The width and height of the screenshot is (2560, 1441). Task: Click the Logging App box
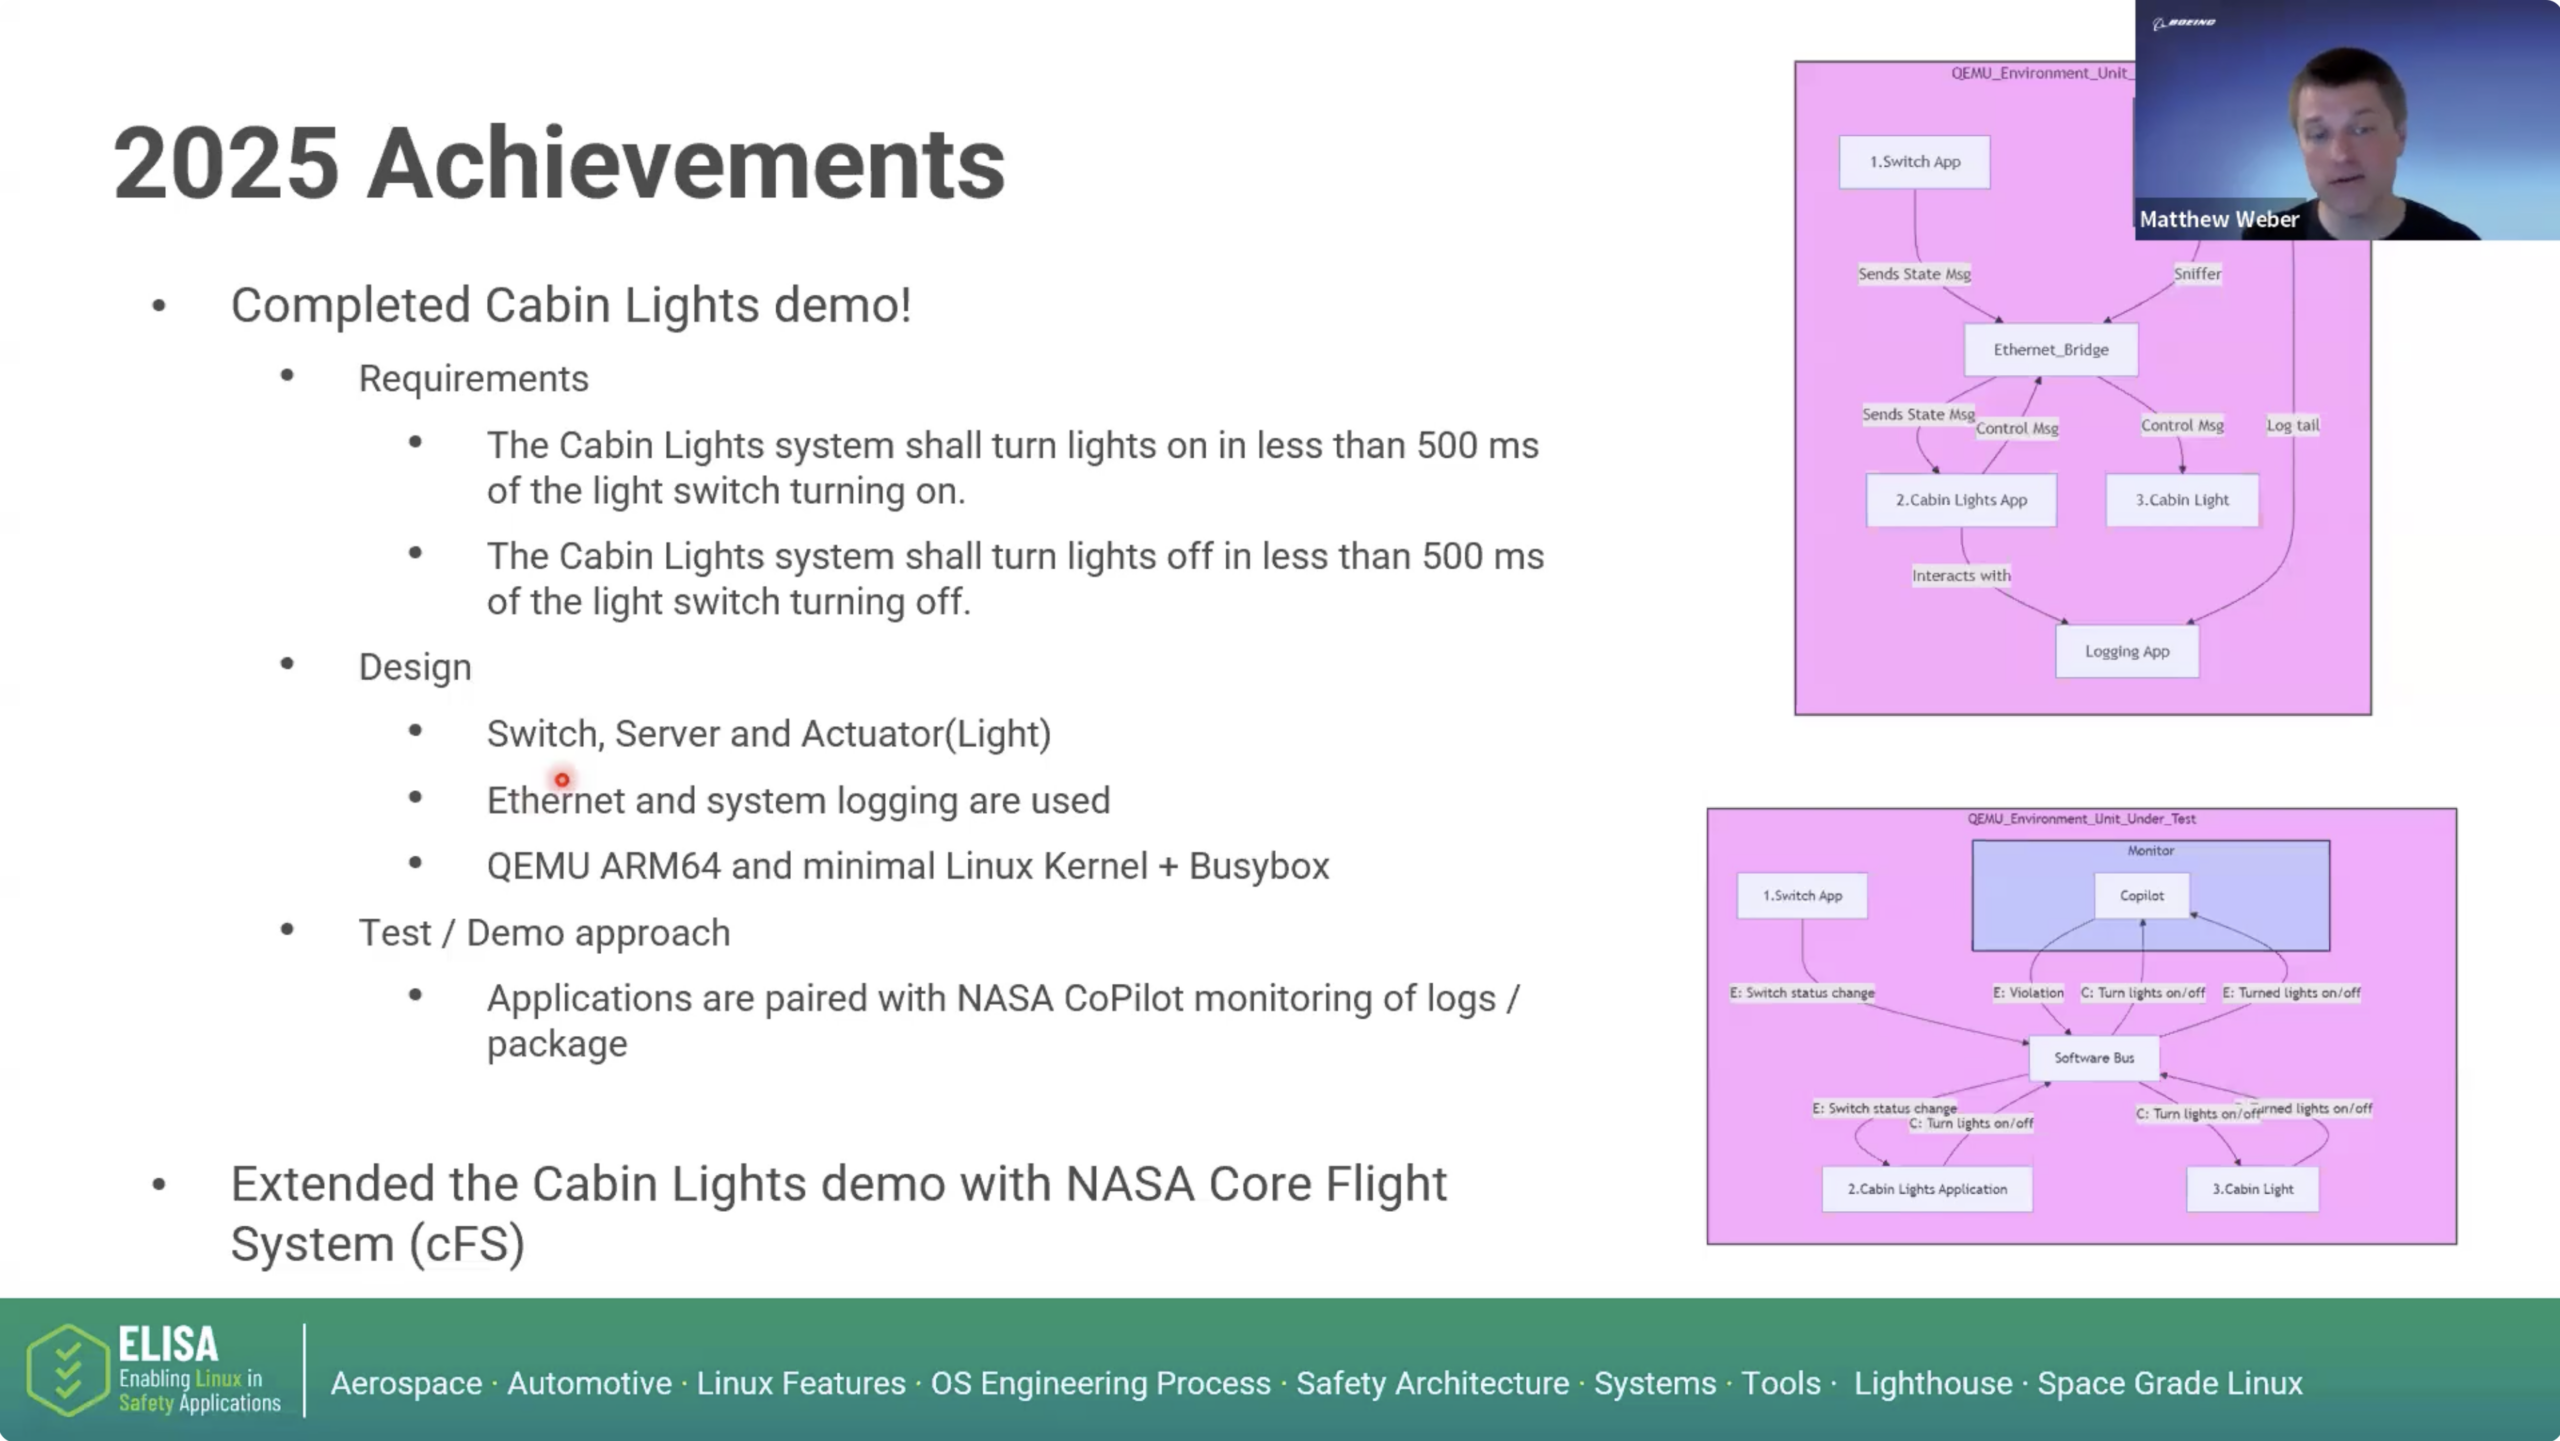(2126, 650)
